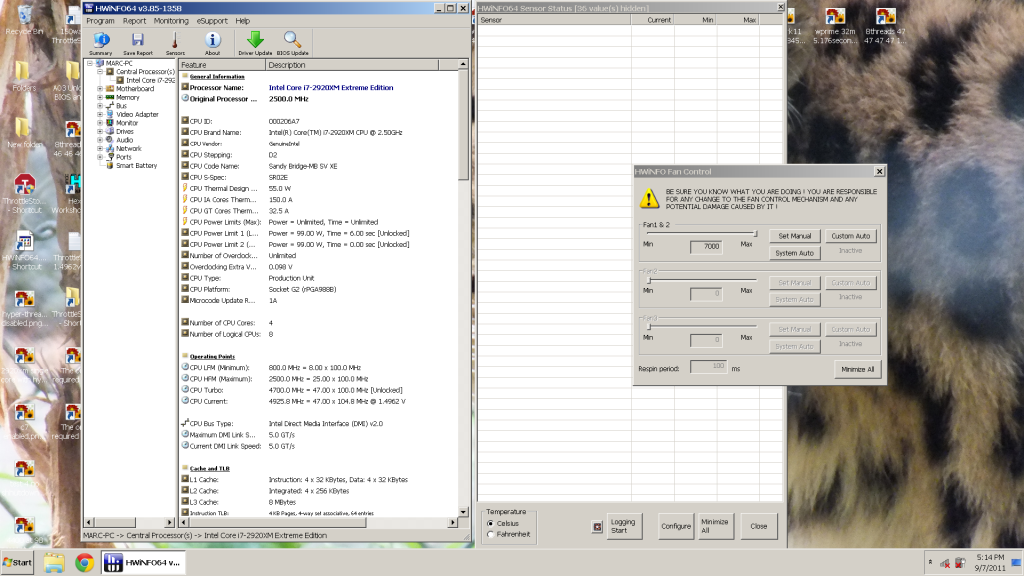The height and width of the screenshot is (576, 1024).
Task: Click the Respin period input field
Action: [709, 367]
